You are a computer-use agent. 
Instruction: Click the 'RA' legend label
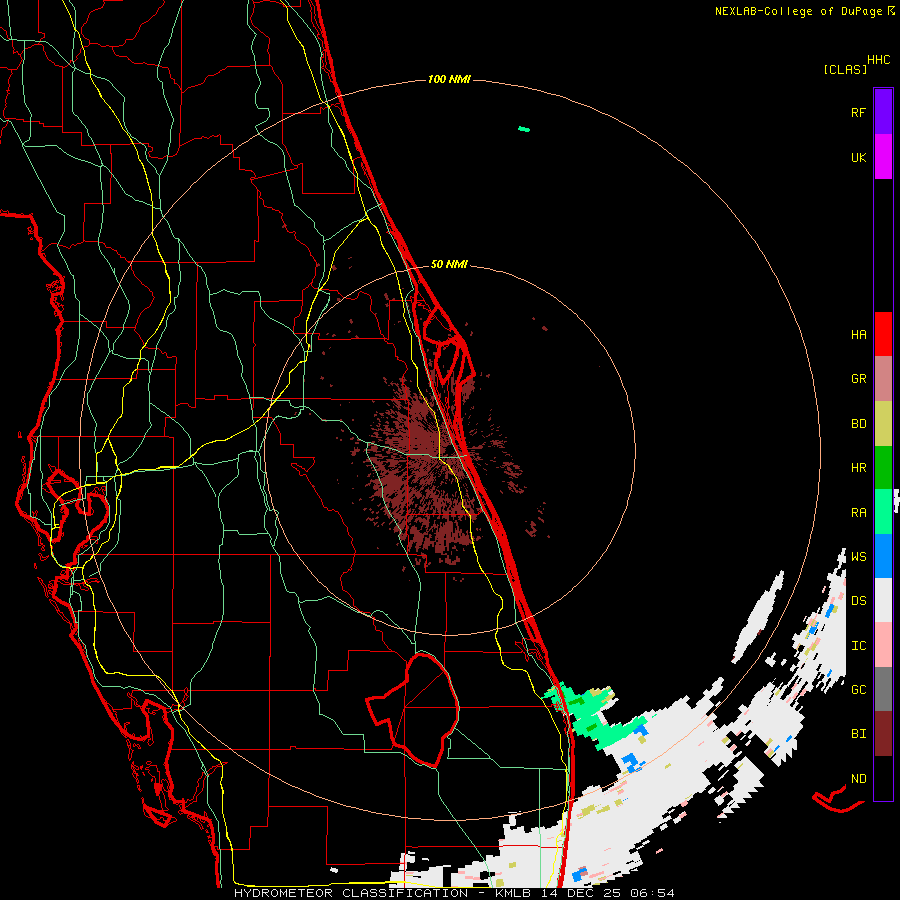pyautogui.click(x=858, y=512)
